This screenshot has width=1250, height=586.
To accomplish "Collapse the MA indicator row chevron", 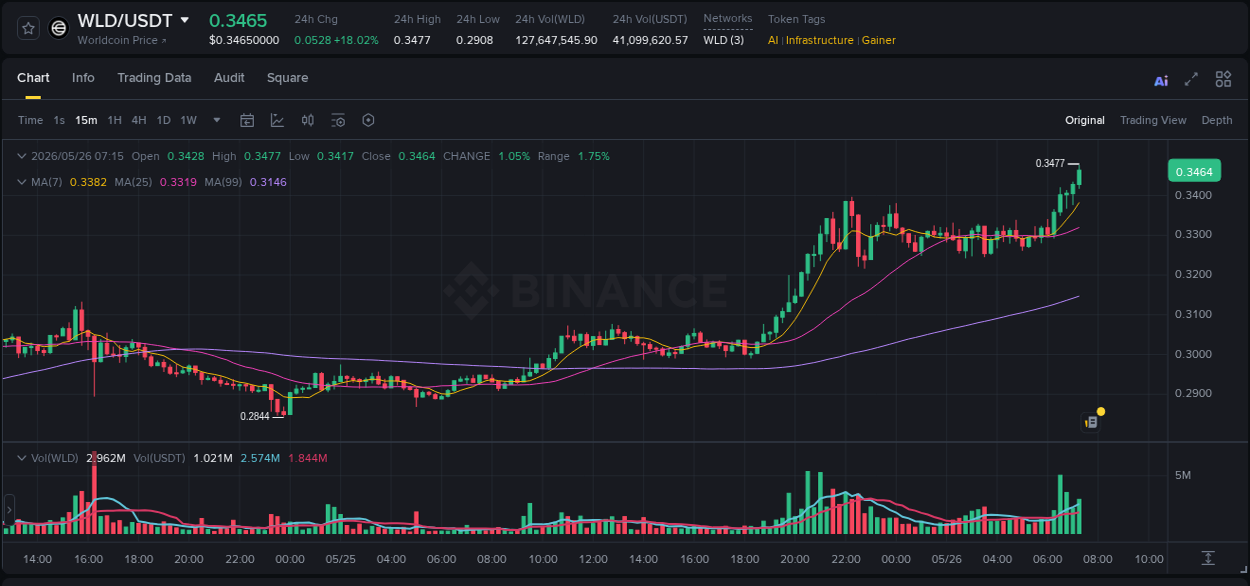I will click(x=22, y=182).
